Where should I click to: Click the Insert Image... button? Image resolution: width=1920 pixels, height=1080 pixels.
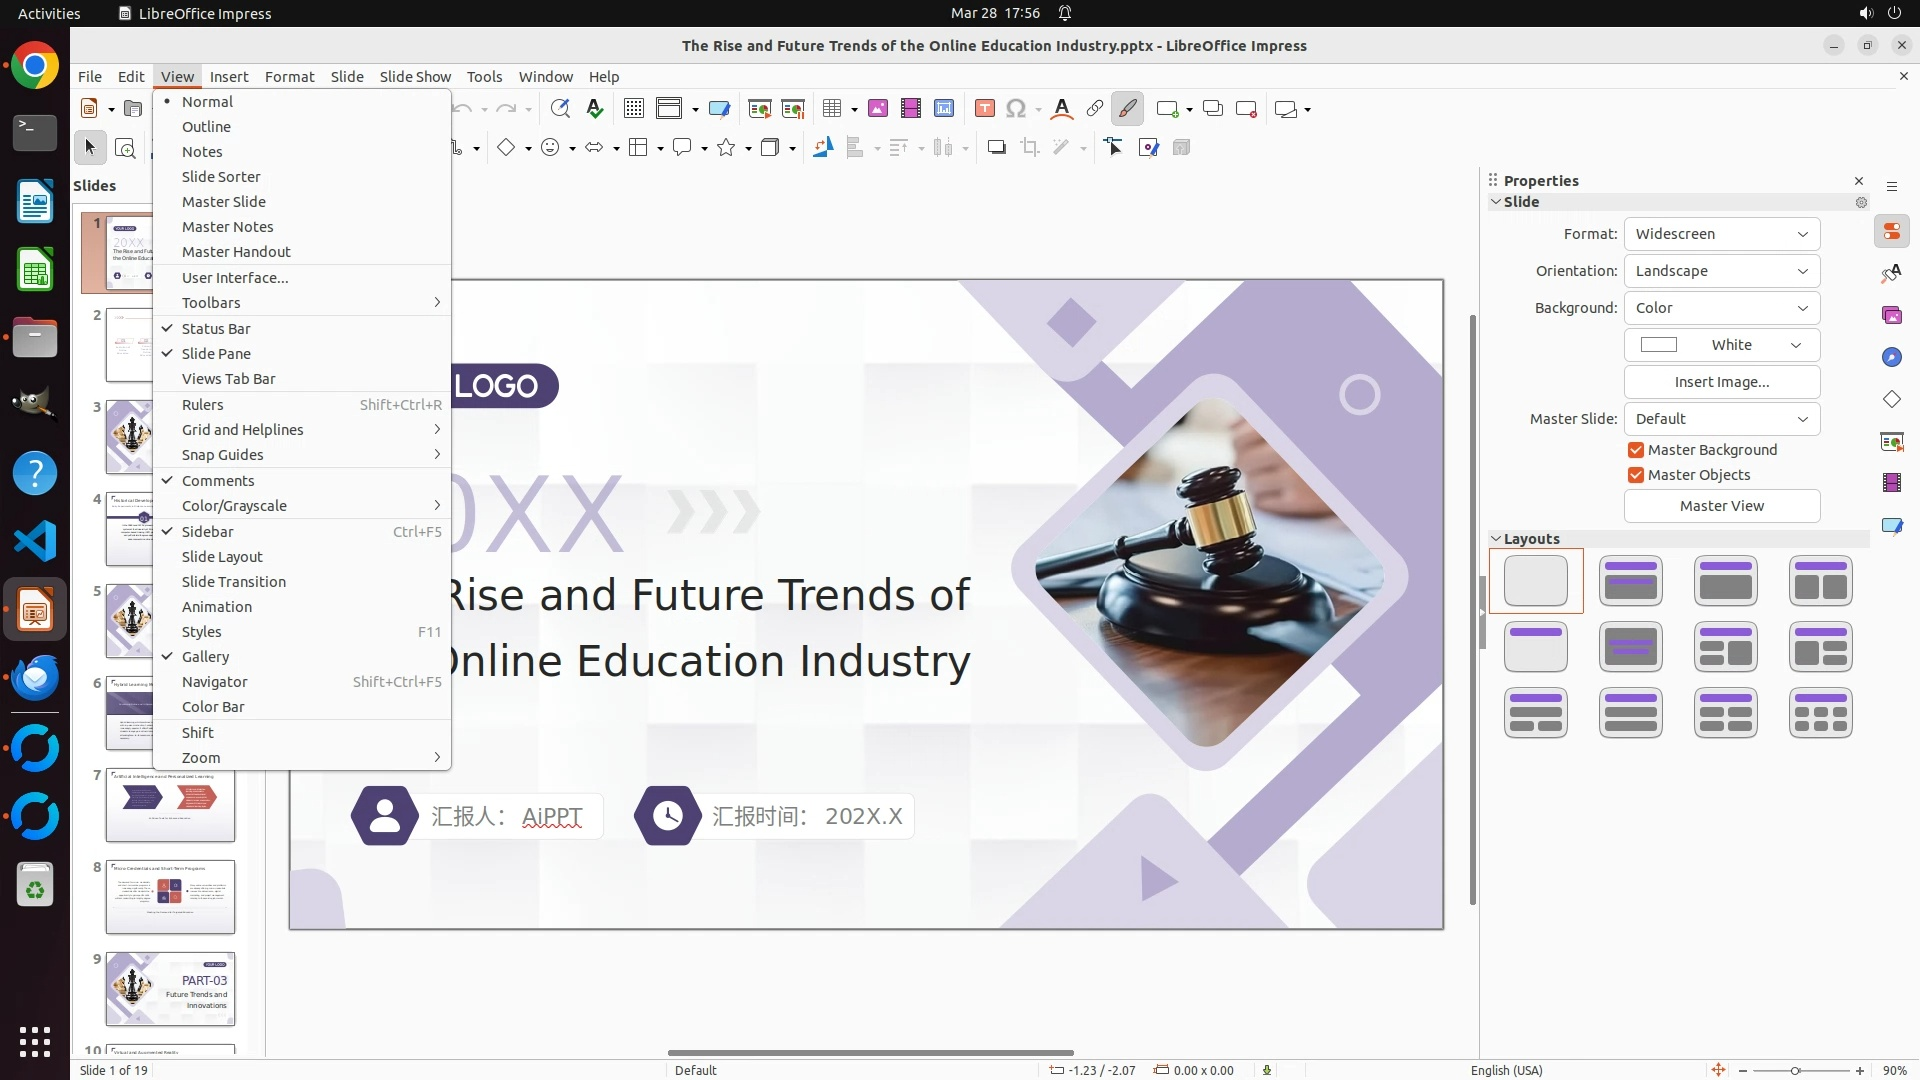coord(1721,382)
